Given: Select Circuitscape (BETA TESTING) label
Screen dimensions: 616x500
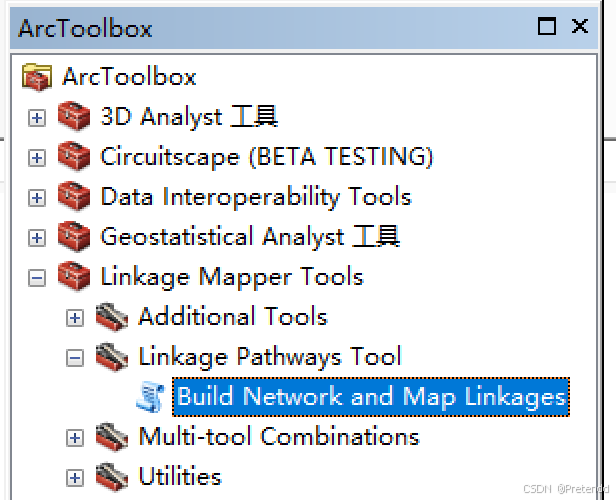Looking at the screenshot, I should pos(267,157).
